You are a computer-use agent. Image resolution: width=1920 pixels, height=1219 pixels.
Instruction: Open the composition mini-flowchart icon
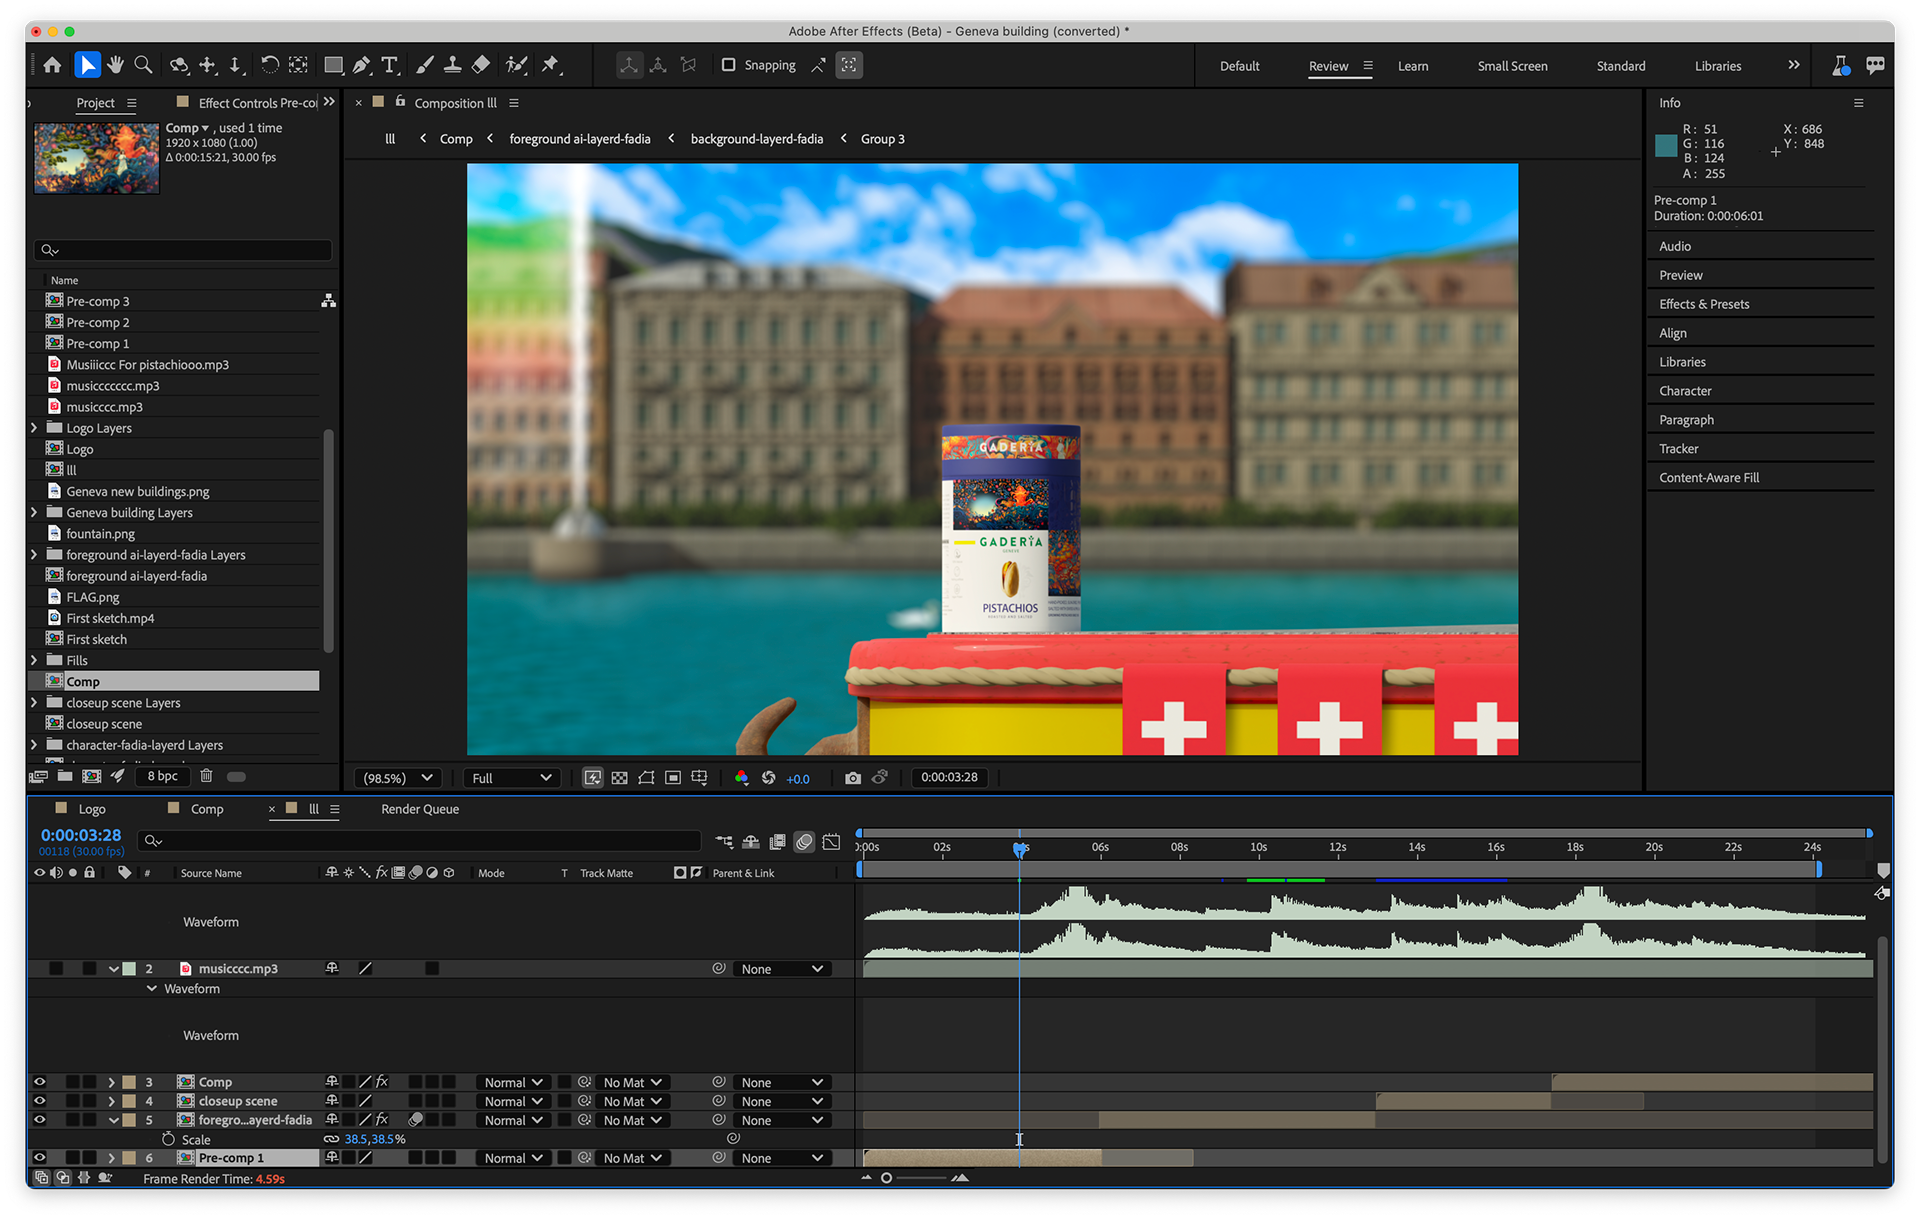pyautogui.click(x=724, y=842)
